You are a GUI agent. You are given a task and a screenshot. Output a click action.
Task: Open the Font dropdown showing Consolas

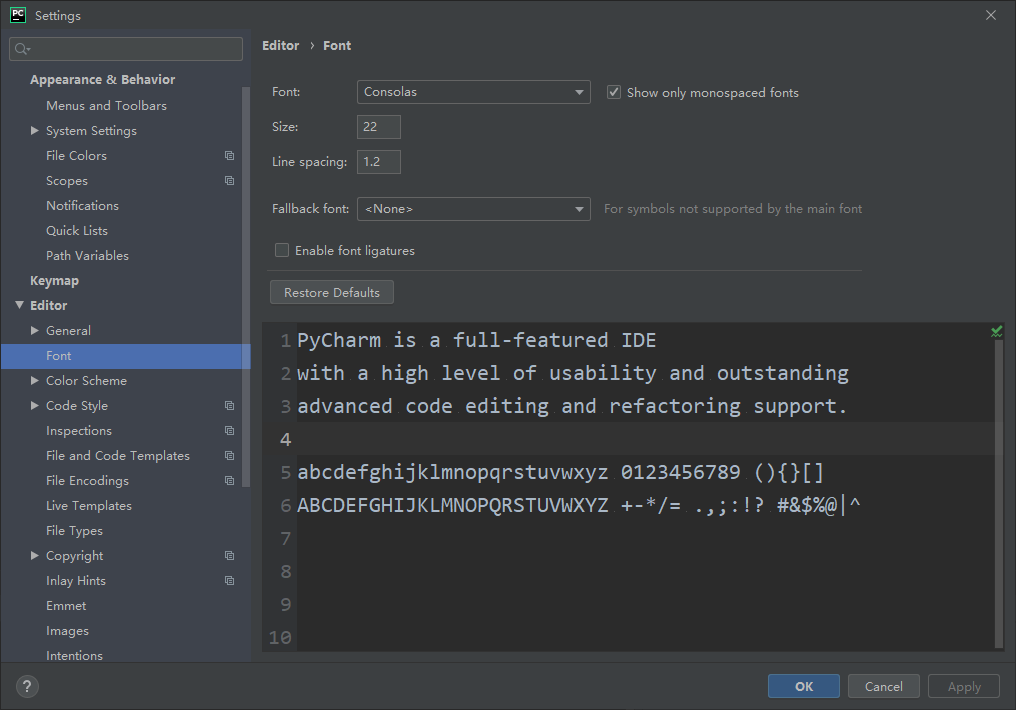pos(474,92)
